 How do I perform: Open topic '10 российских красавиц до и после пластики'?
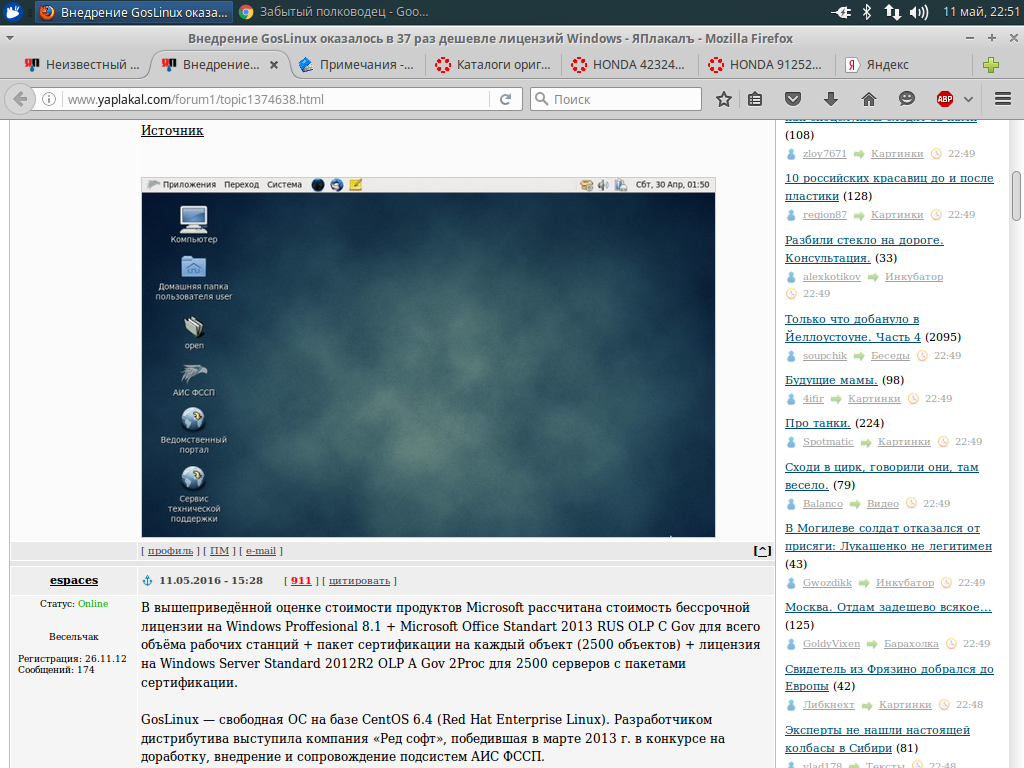click(889, 187)
